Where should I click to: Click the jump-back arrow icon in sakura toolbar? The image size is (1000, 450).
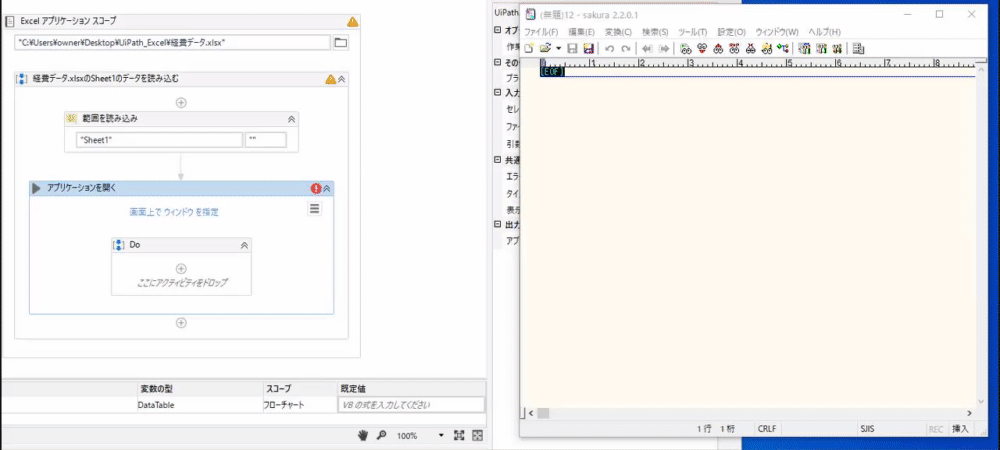click(x=647, y=48)
